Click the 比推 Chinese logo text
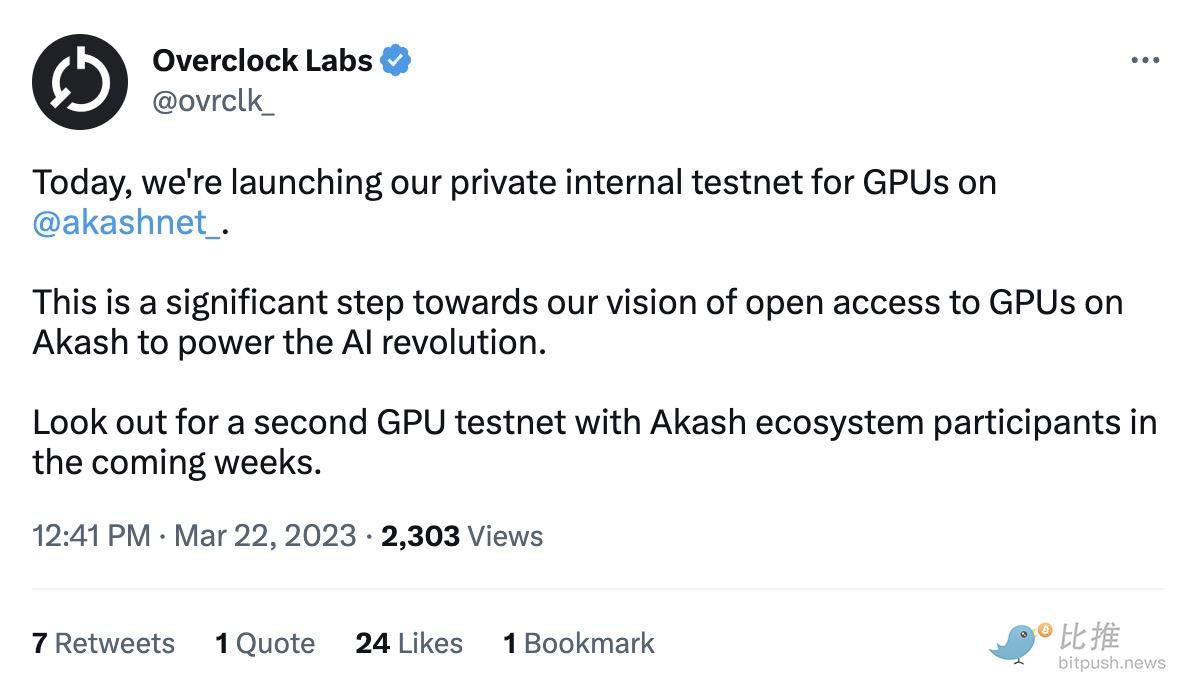This screenshot has height=690, width=1186. coord(1089,636)
